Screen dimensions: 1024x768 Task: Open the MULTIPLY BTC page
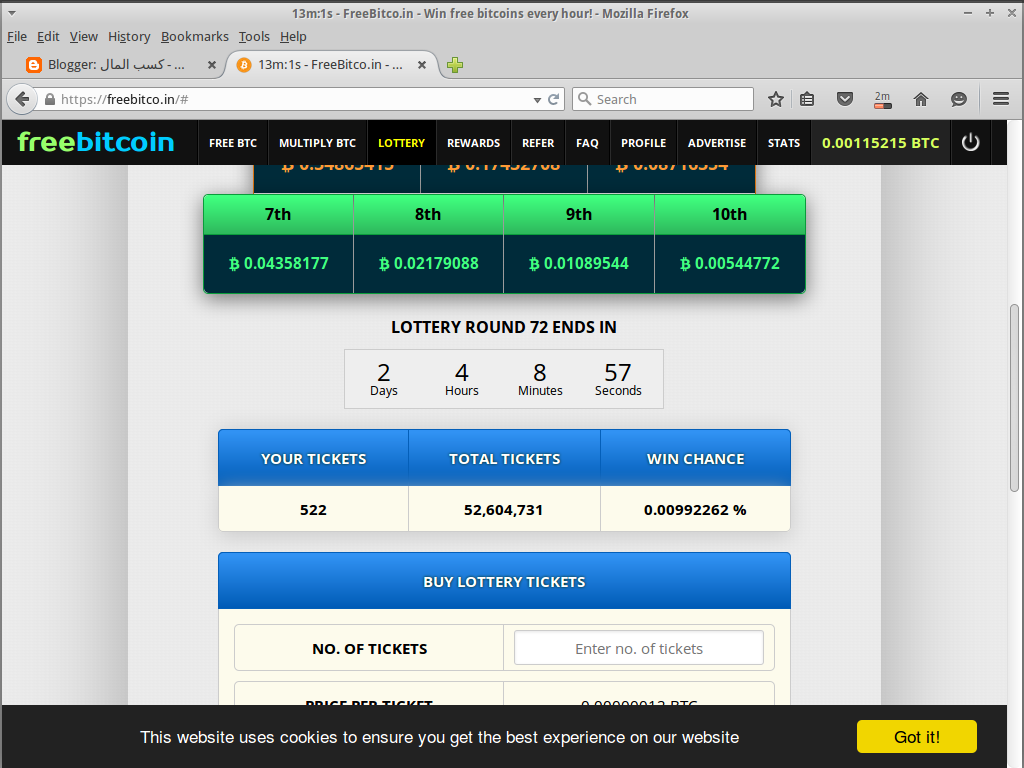click(317, 142)
